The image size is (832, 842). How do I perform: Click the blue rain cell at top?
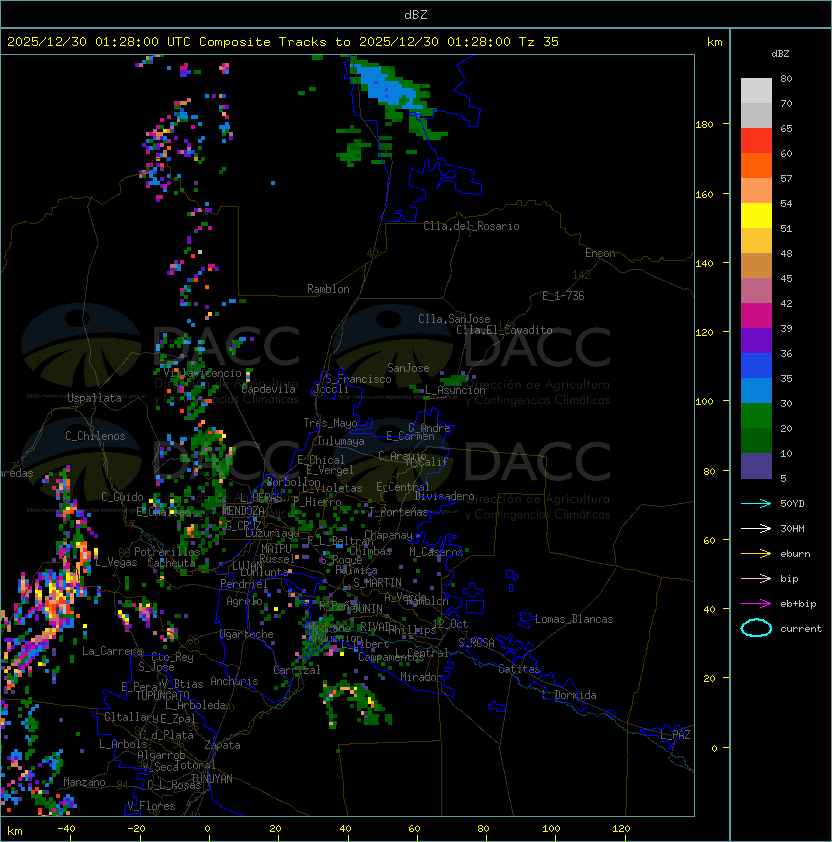tap(386, 86)
